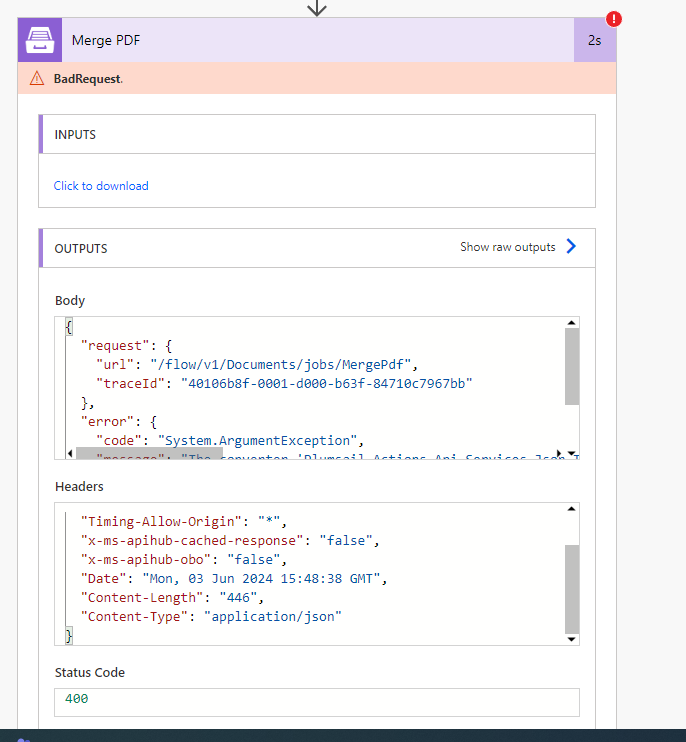Click the Headers vertical scrollbar thumb
Viewport: 686px width, 742px height.
(571, 588)
